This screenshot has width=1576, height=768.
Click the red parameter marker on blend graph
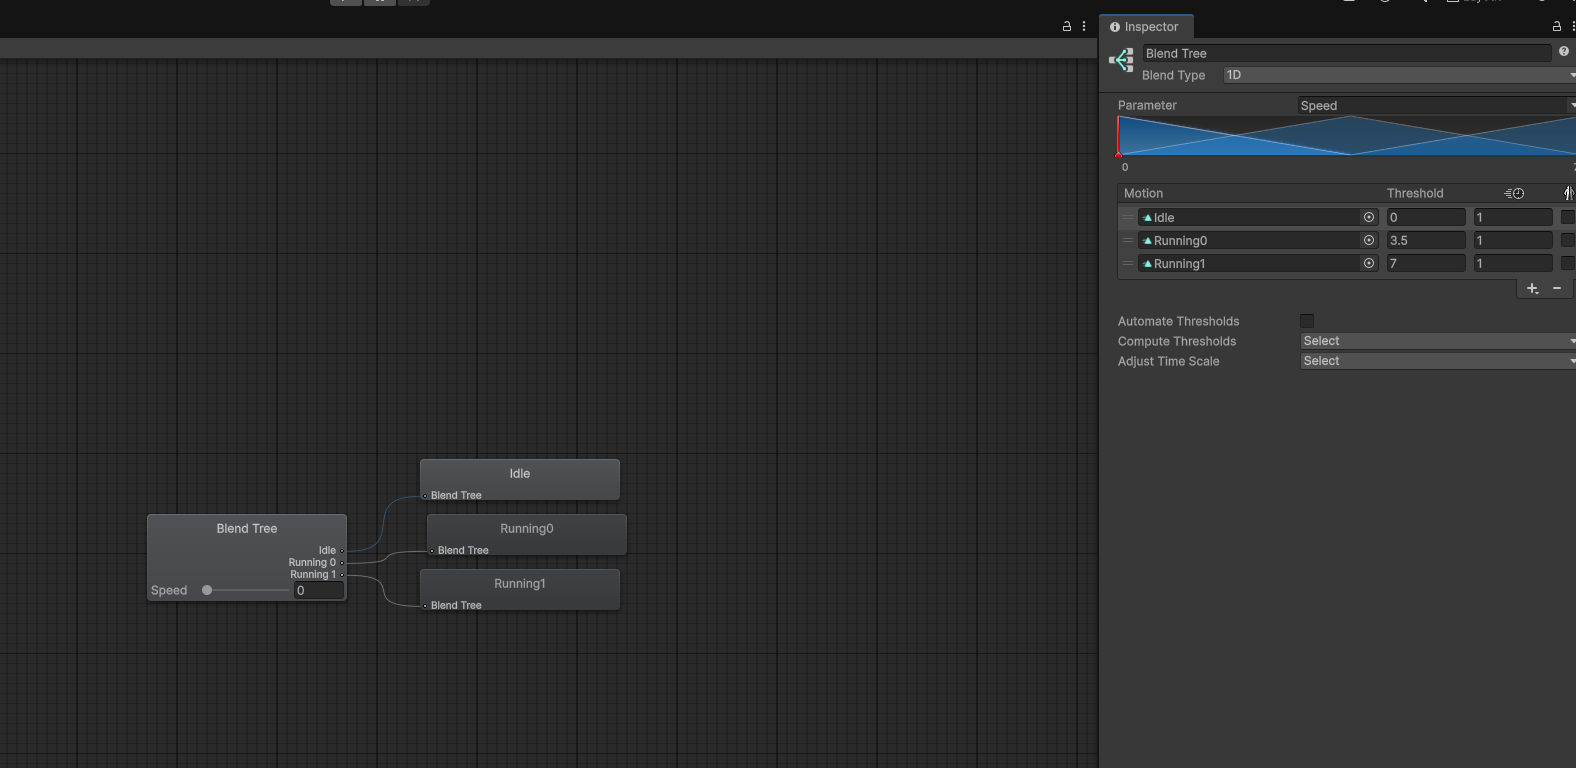click(1119, 153)
